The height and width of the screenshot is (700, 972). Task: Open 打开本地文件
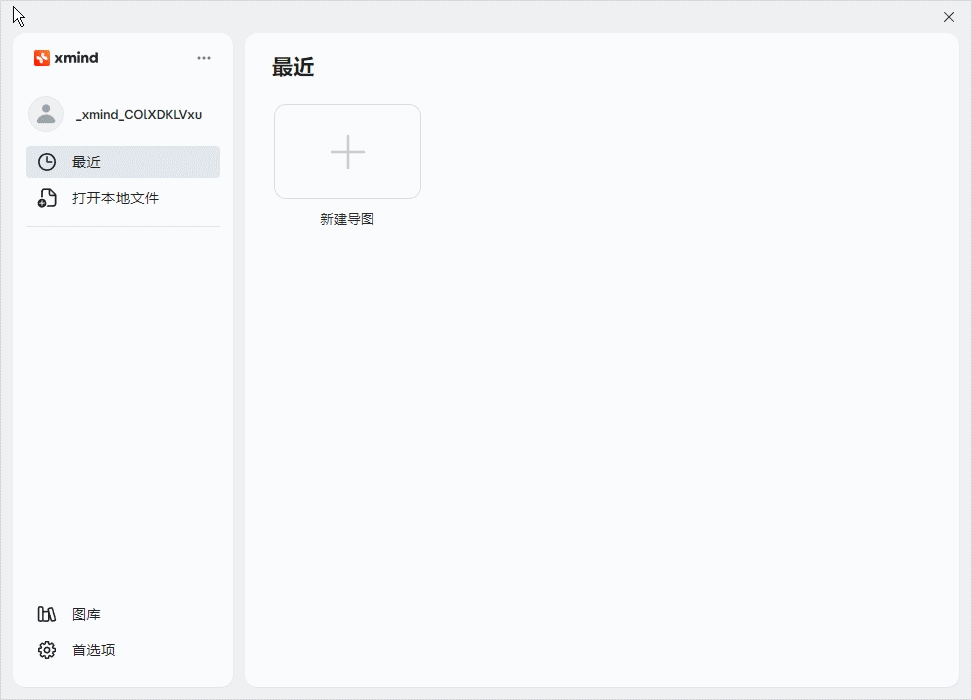click(x=123, y=198)
